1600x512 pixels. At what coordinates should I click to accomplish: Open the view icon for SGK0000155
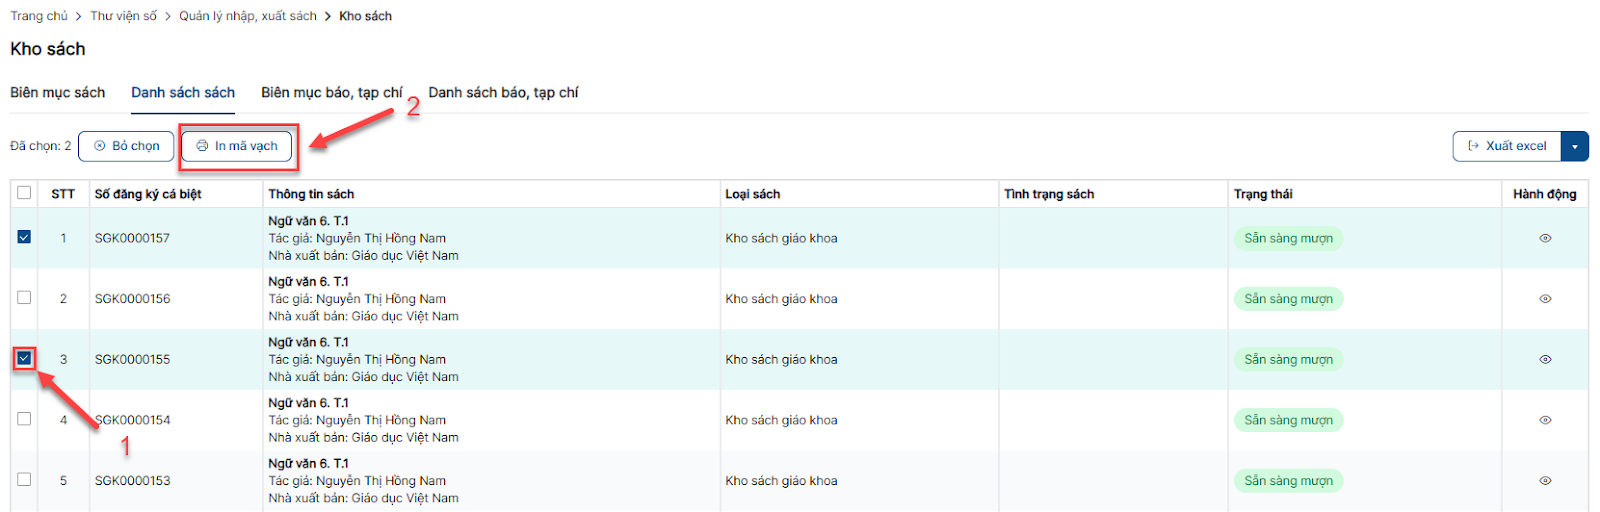(1544, 359)
